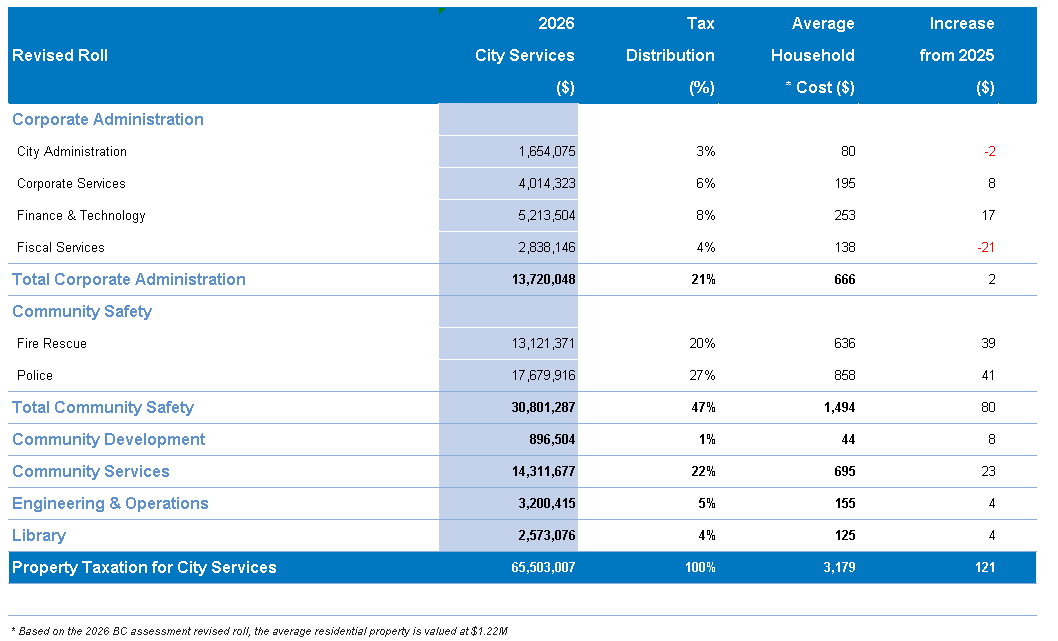Image resolution: width=1058 pixels, height=641 pixels.
Task: Click the 'Fire Rescue' row label
Action: [x=51, y=343]
